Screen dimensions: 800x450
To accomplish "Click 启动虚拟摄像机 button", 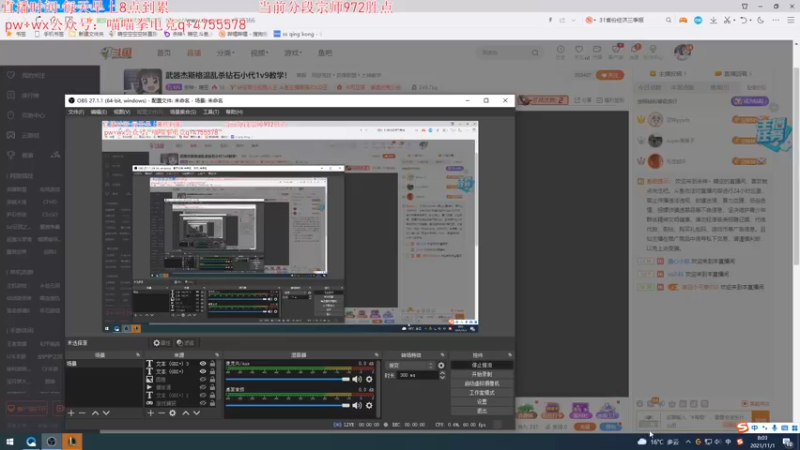I will pos(482,384).
